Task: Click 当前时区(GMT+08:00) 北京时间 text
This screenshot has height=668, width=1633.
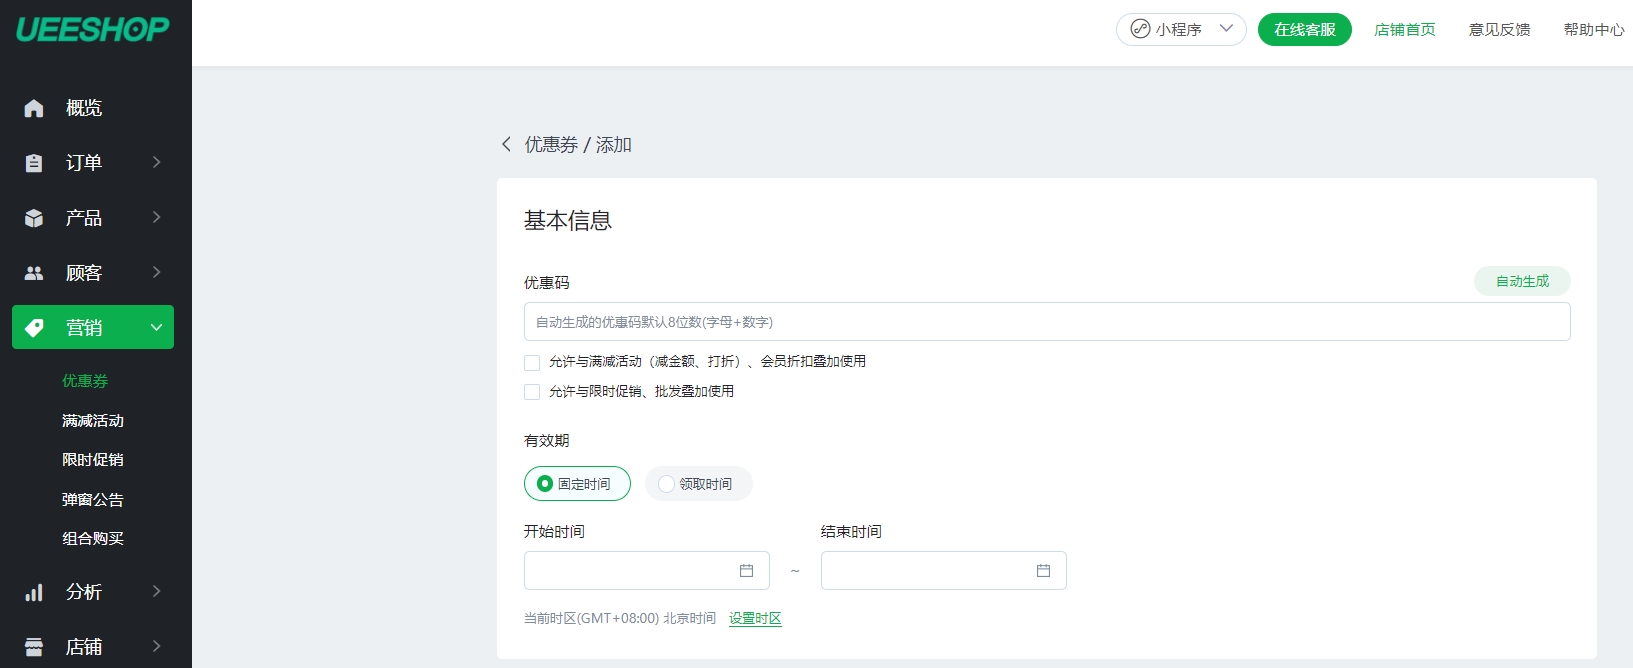Action: (x=620, y=619)
